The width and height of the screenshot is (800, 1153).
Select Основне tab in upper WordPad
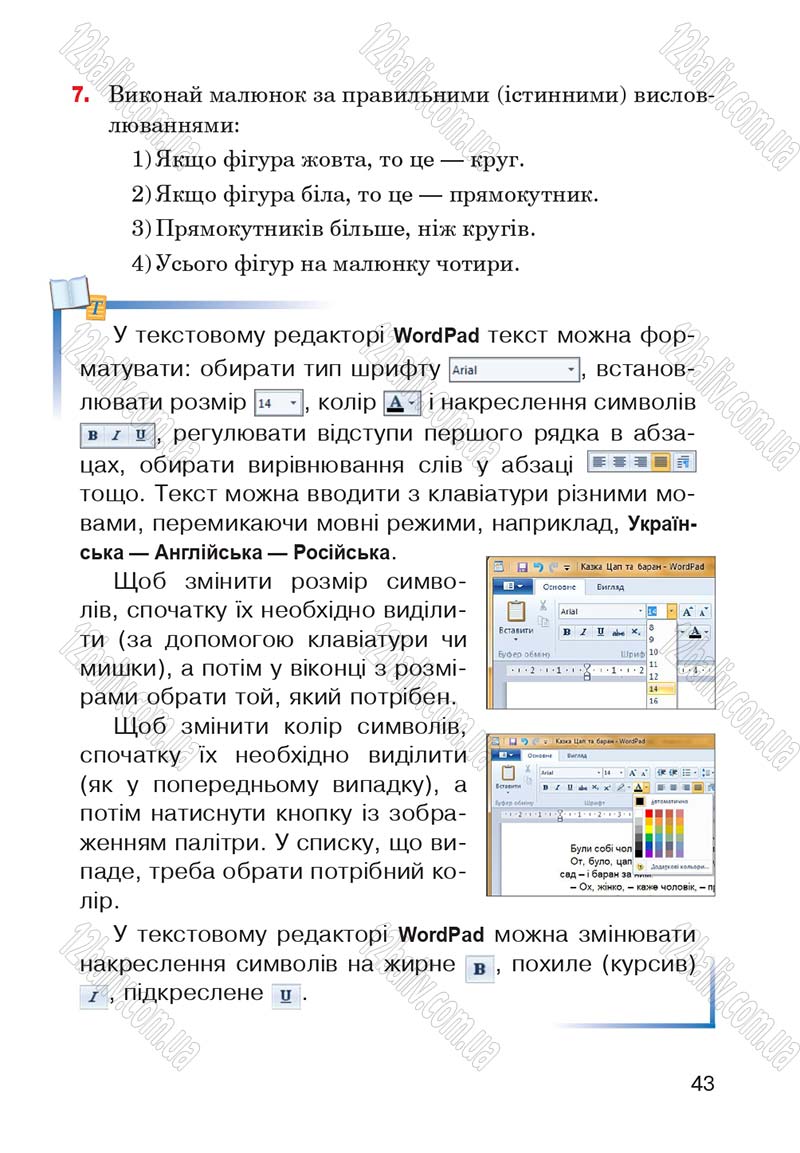(x=560, y=588)
